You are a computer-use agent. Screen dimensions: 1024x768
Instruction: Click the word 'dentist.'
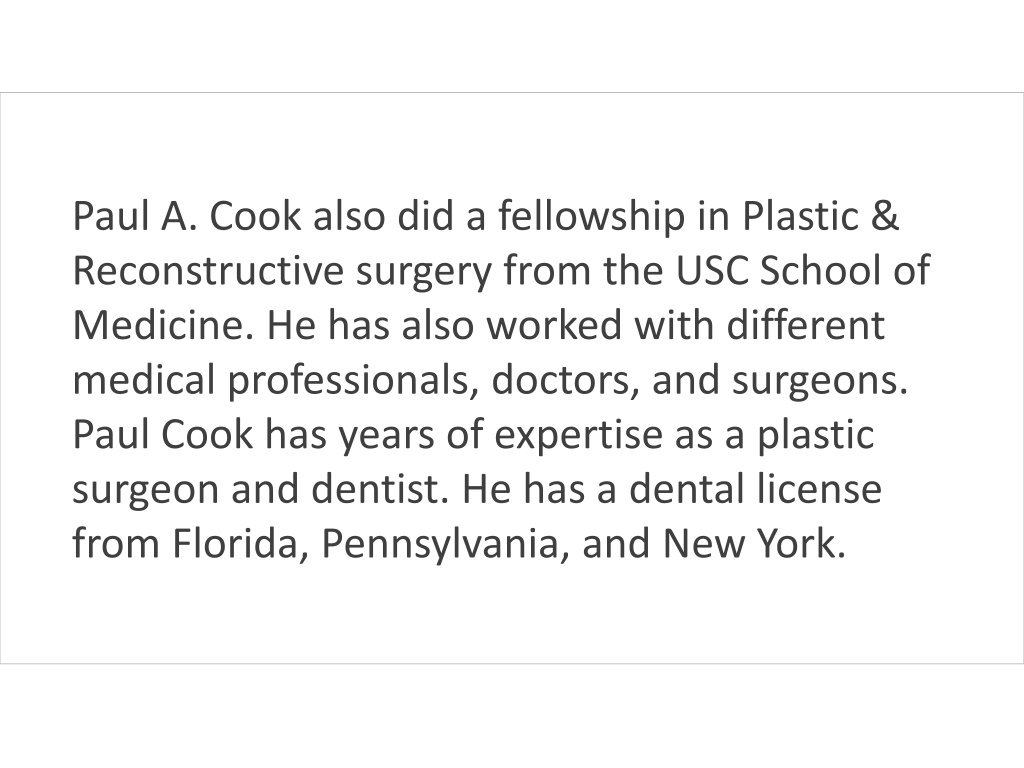[381, 488]
